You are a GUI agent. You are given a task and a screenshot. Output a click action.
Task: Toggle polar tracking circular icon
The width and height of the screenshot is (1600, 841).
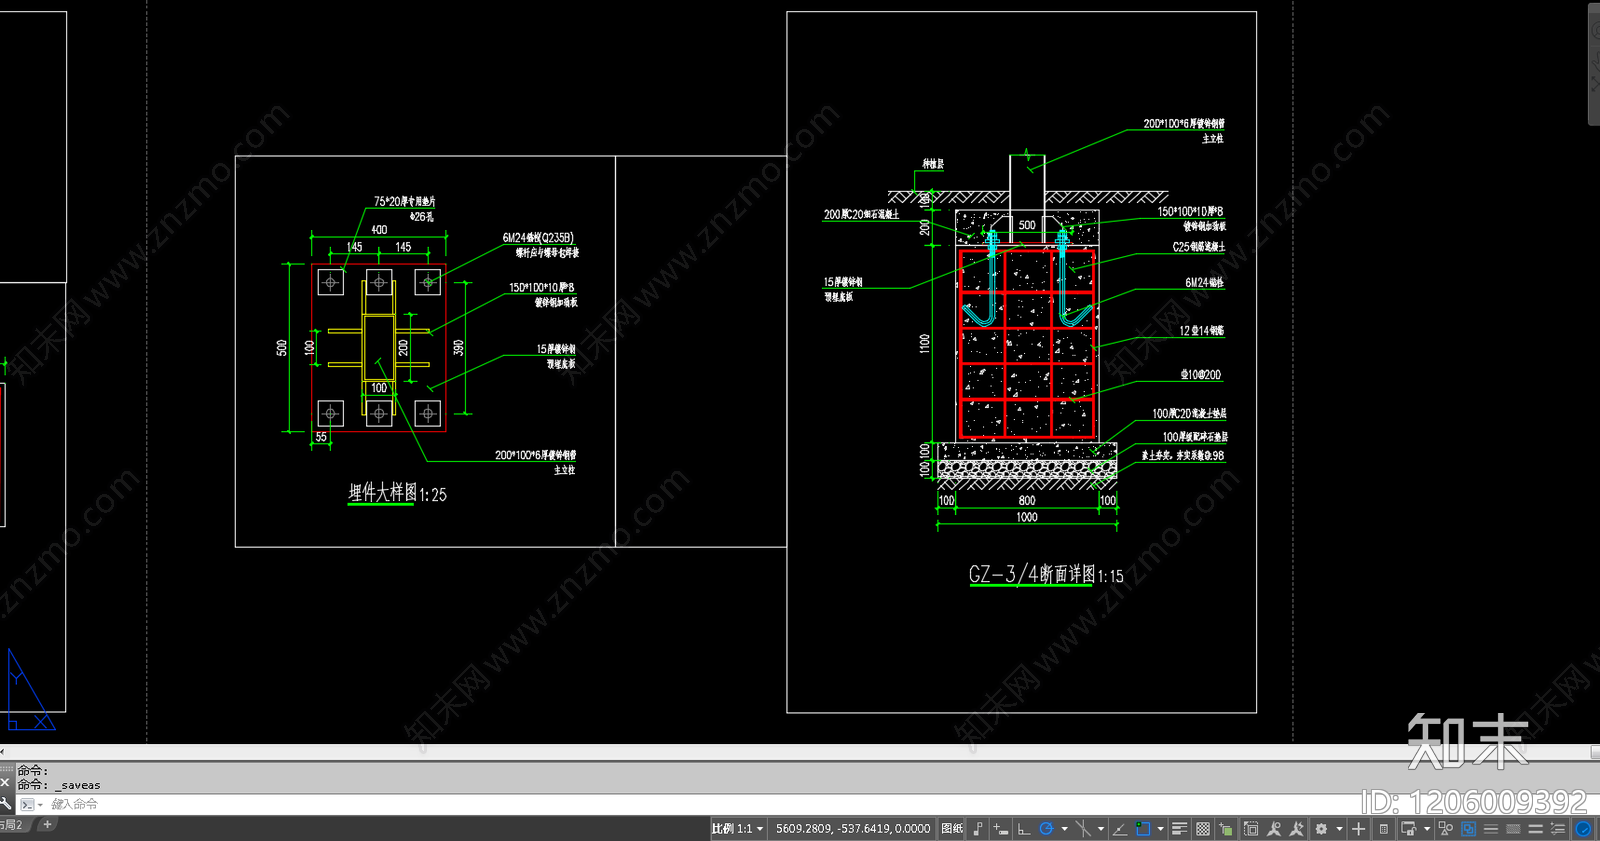(1046, 829)
